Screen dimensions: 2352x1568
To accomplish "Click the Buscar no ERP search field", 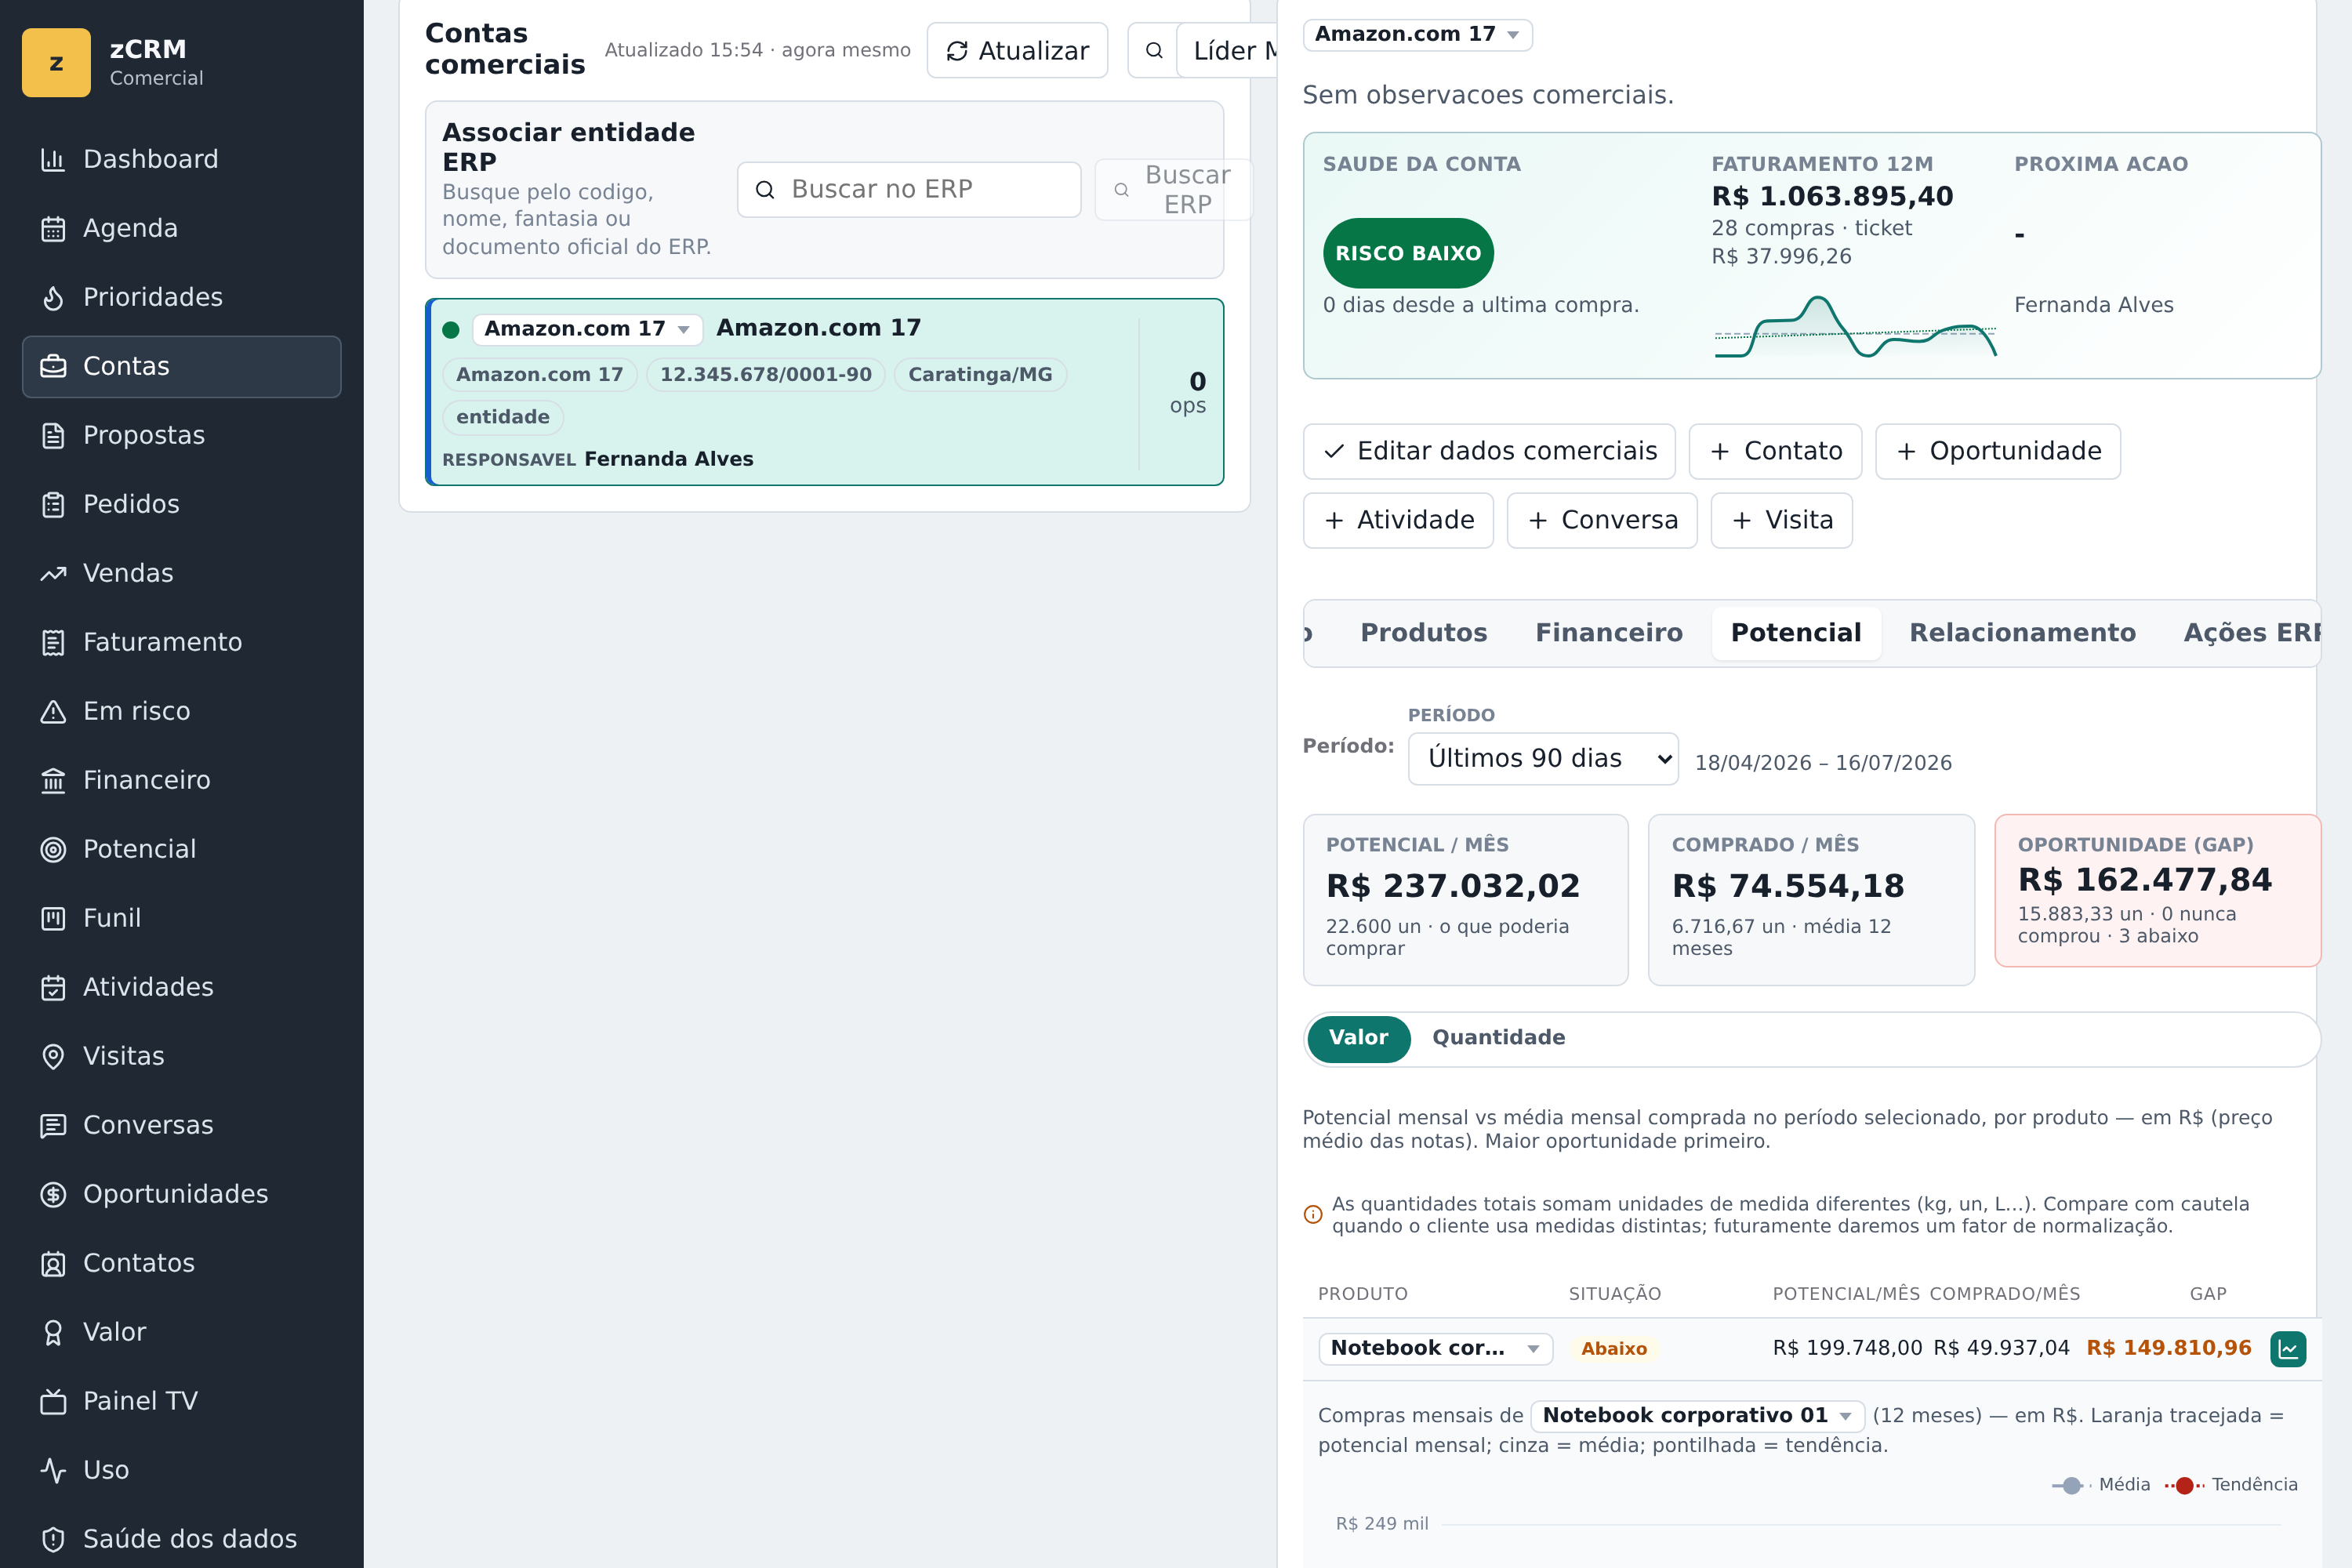I will point(909,189).
